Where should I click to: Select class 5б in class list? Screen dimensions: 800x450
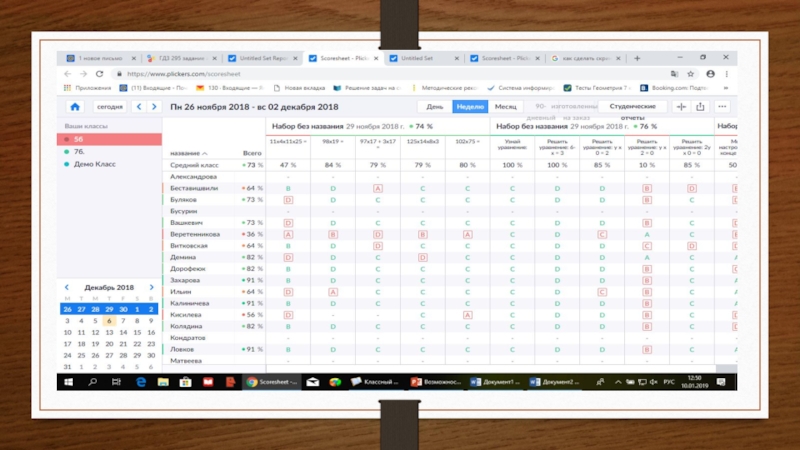click(79, 139)
